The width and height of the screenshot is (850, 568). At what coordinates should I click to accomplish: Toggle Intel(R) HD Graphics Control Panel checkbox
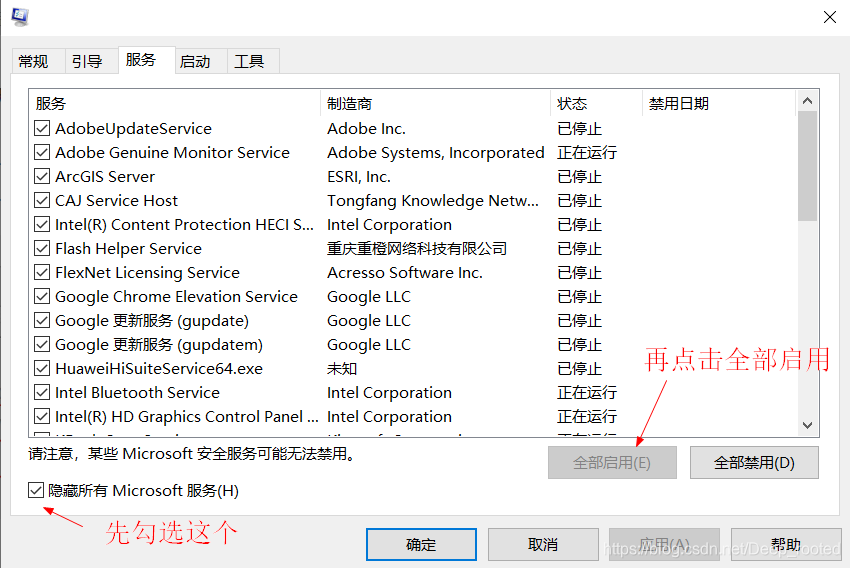click(x=42, y=416)
